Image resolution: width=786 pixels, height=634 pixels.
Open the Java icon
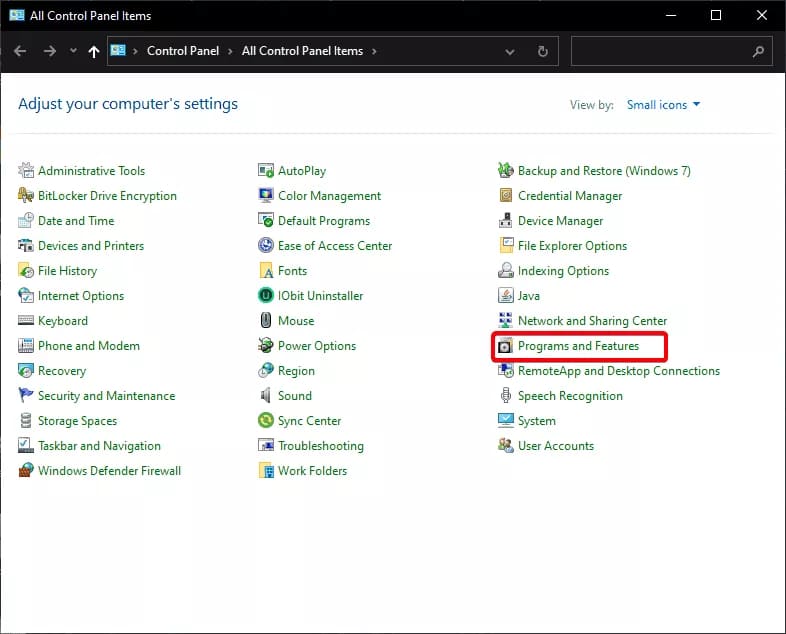pyautogui.click(x=506, y=296)
